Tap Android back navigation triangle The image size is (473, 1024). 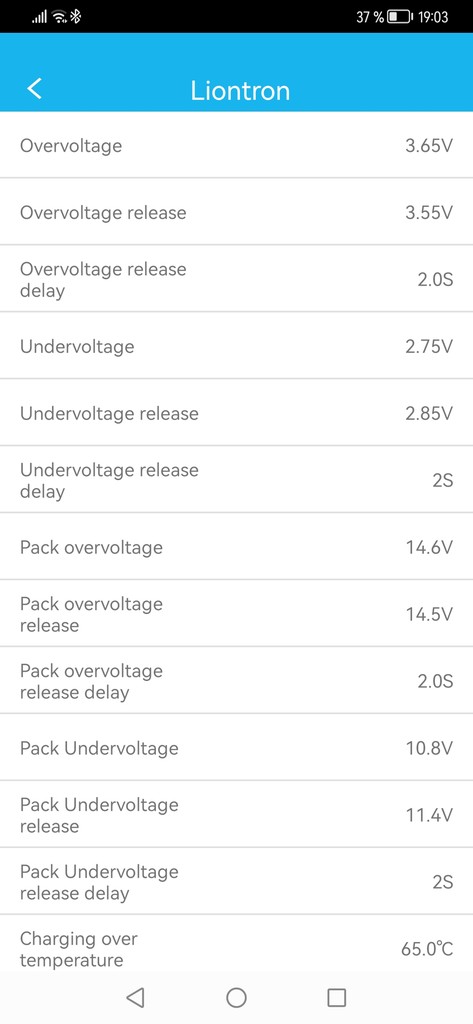tap(135, 997)
